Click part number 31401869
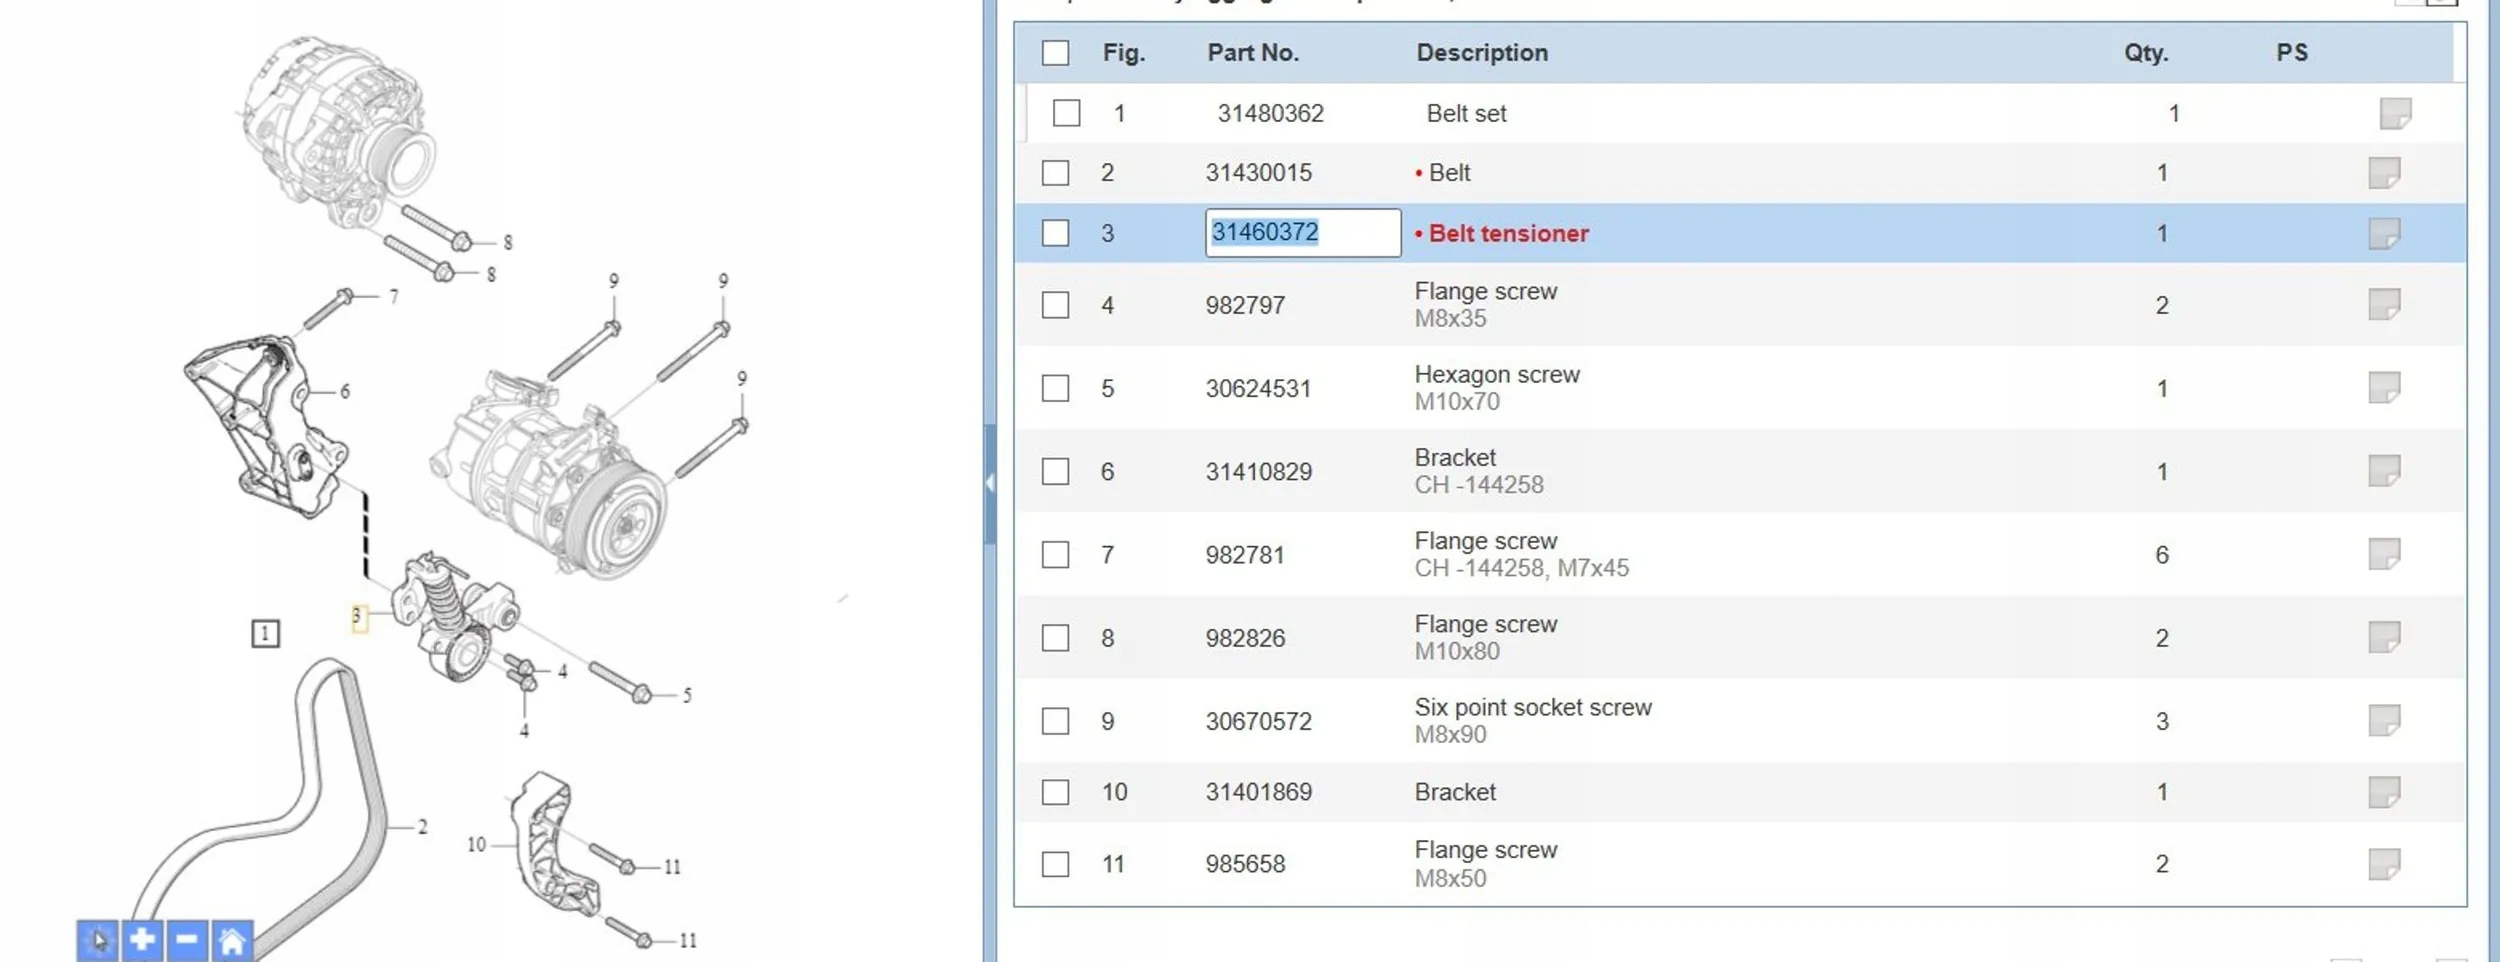 (x=1258, y=792)
